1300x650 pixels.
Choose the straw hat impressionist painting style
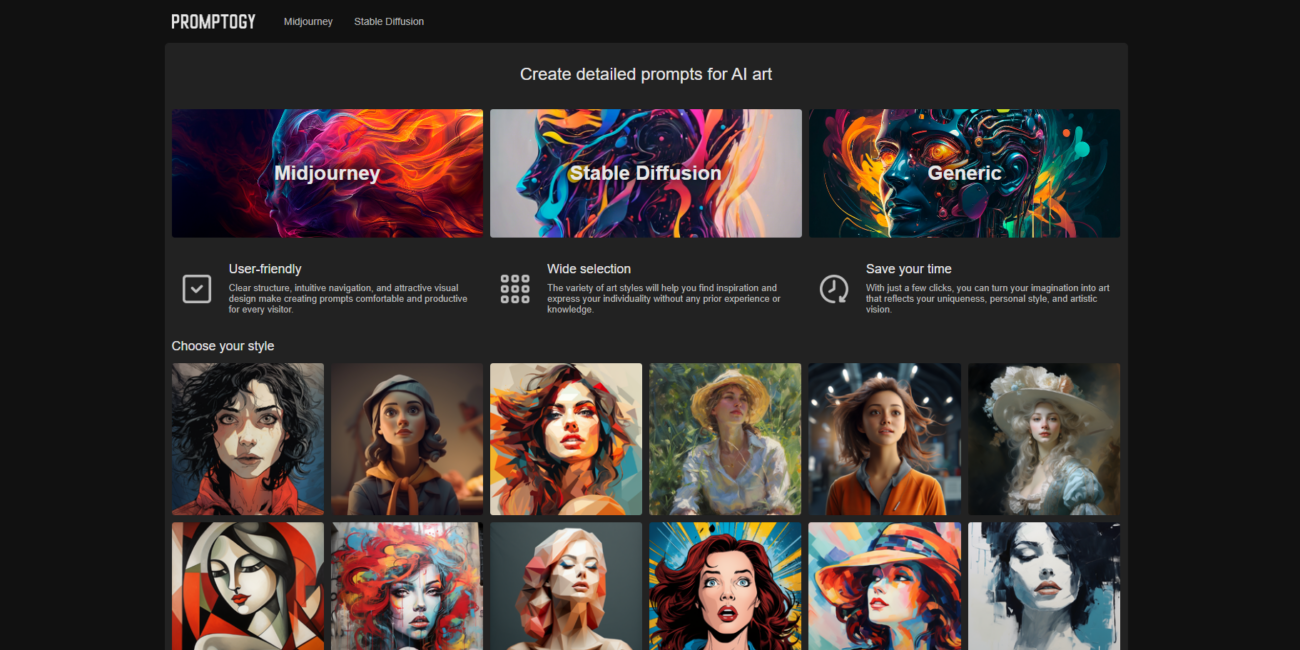pos(725,439)
